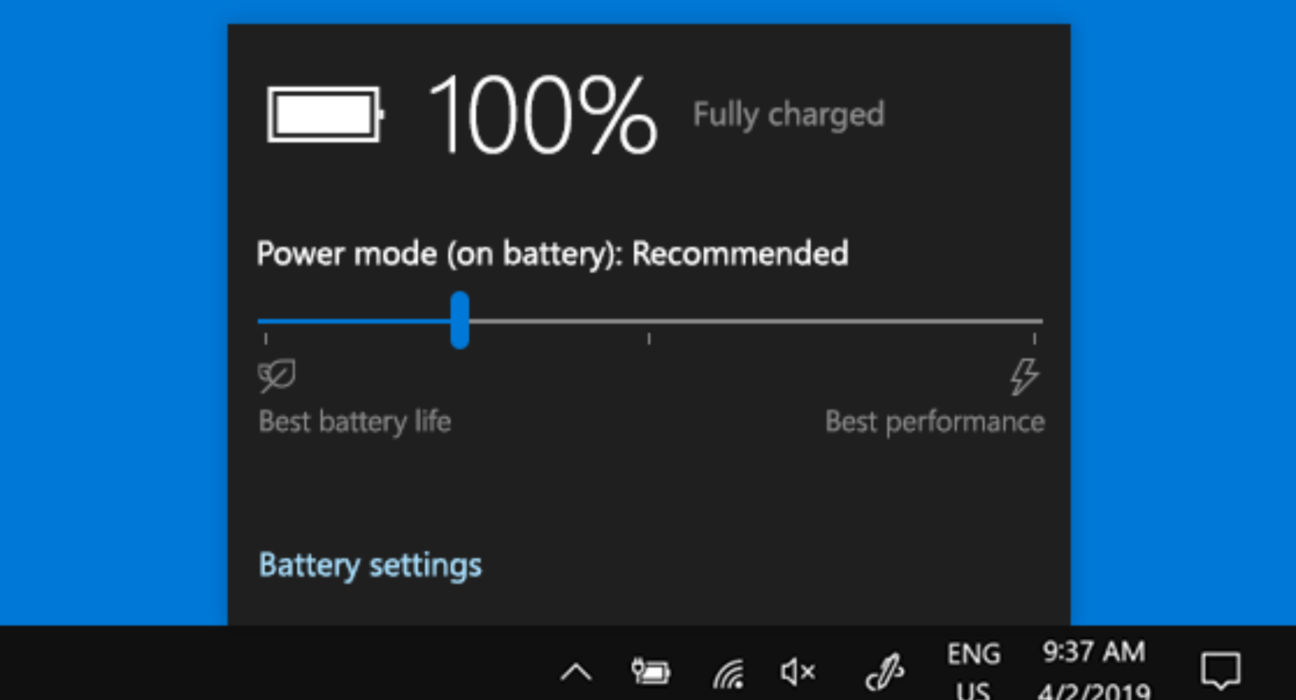Open the Wi-Fi network tray icon
Viewport: 1296px width, 700px height.
point(727,674)
